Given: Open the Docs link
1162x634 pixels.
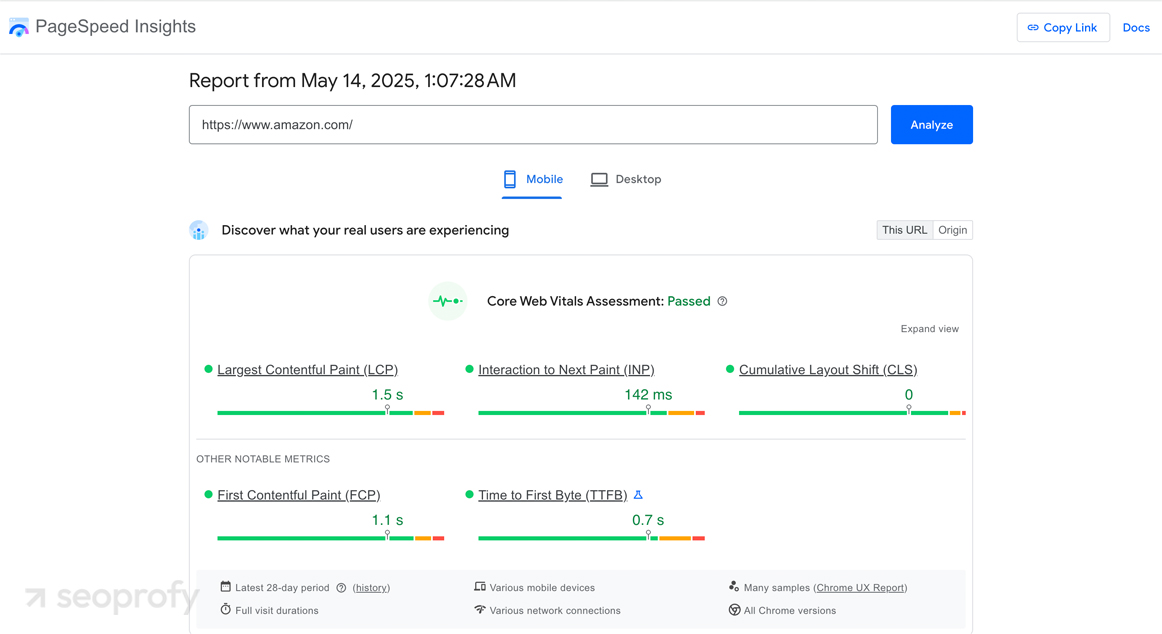Looking at the screenshot, I should point(1136,27).
